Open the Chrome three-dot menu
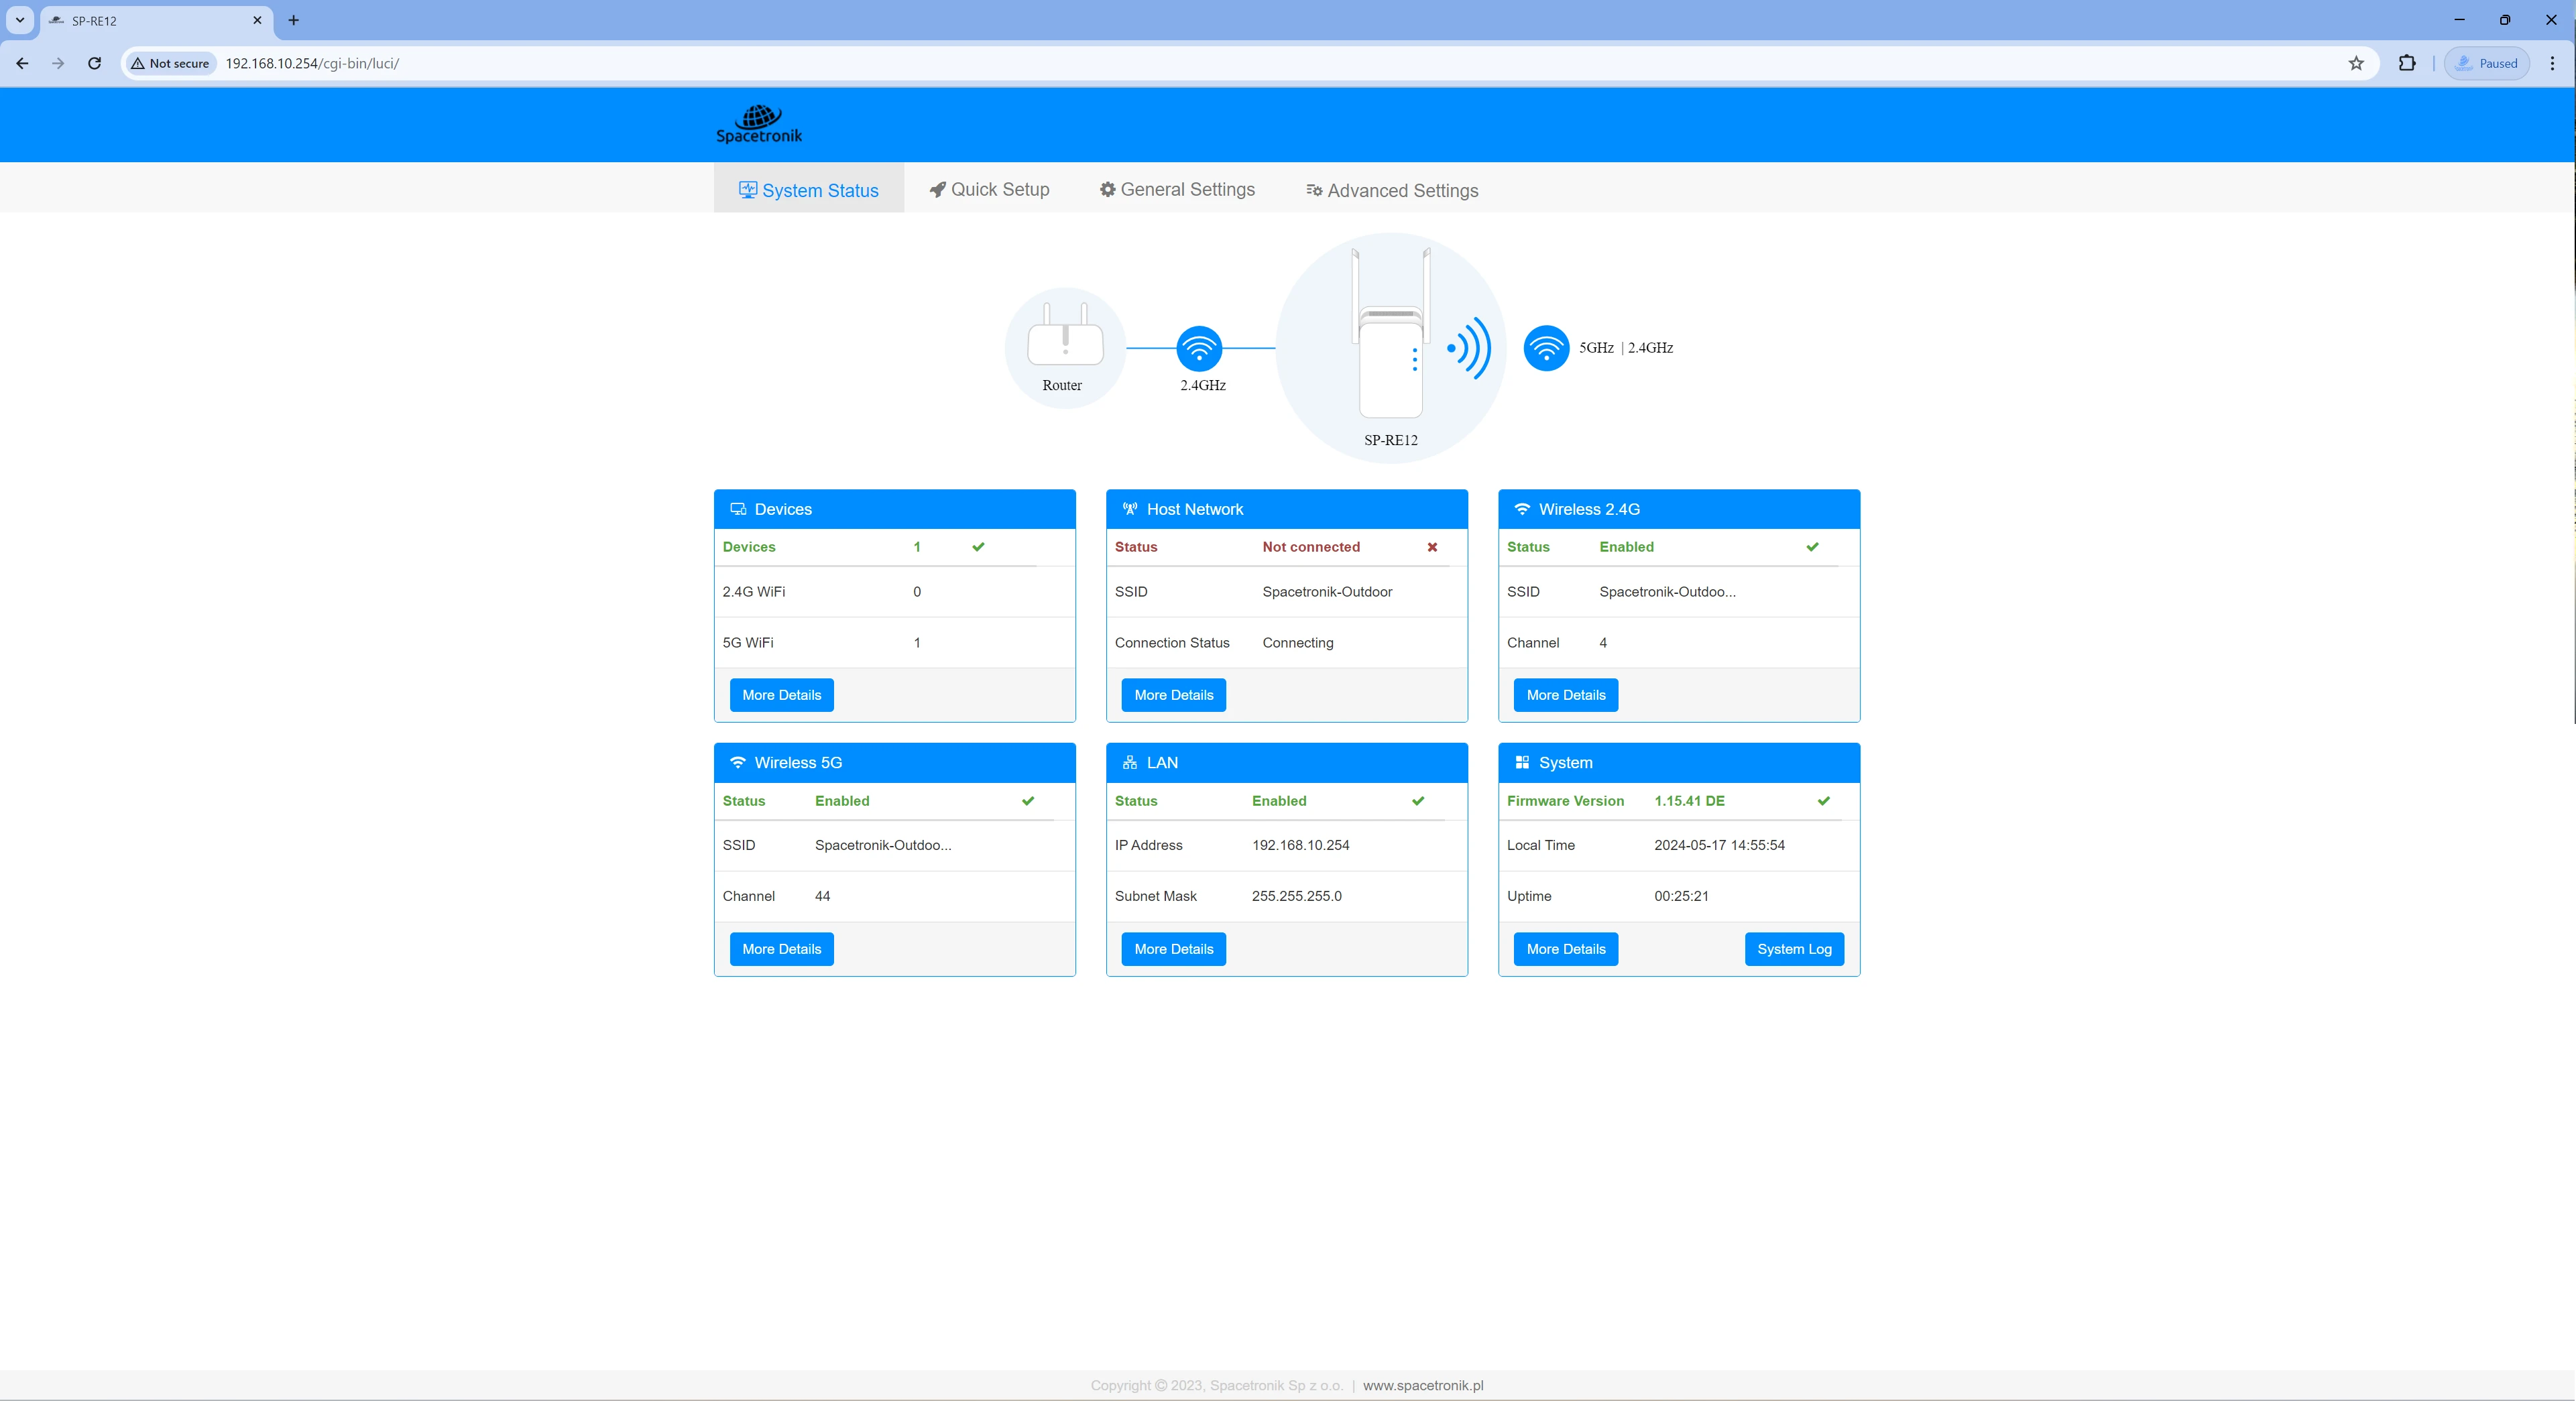The width and height of the screenshot is (2576, 1401). pos(2552,63)
